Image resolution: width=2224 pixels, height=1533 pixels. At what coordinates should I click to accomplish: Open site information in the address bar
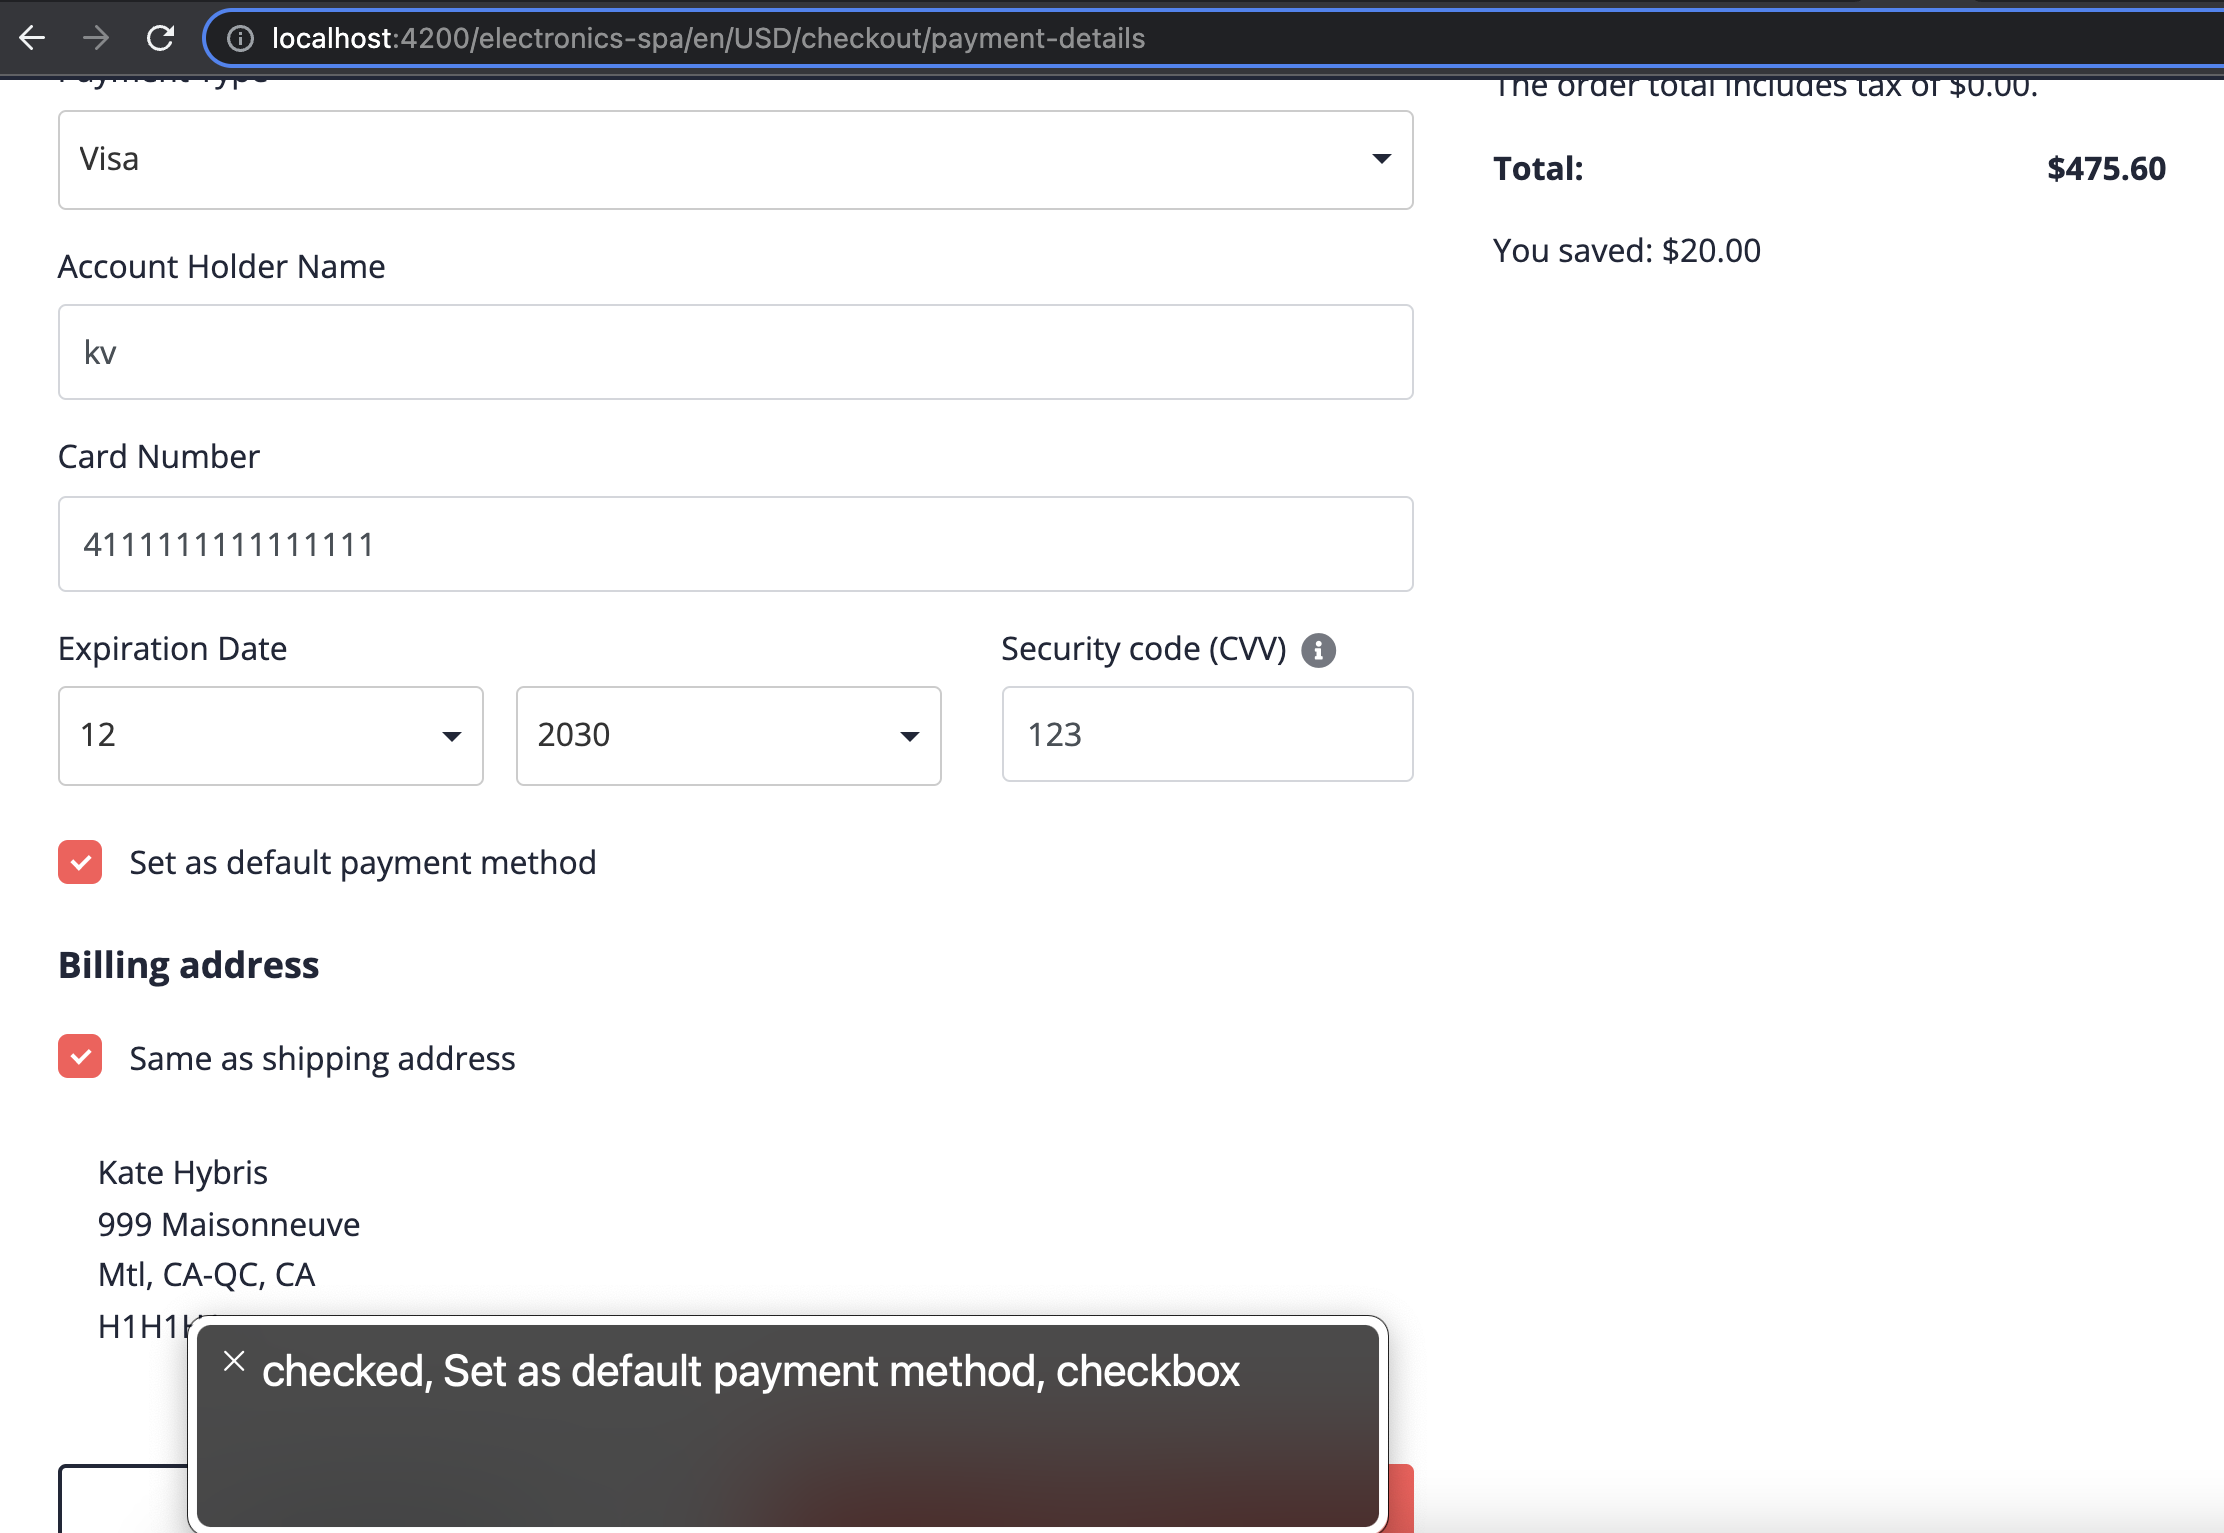click(x=240, y=38)
